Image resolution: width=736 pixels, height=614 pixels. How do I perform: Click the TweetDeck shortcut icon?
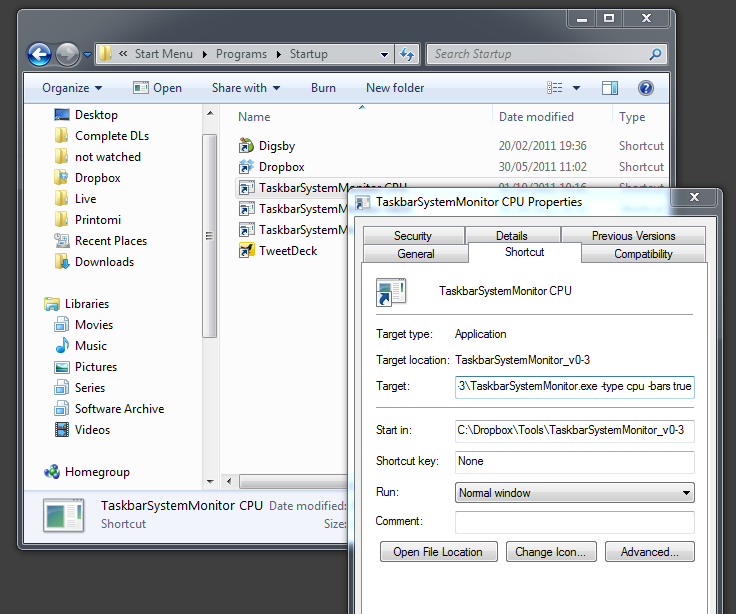click(247, 251)
